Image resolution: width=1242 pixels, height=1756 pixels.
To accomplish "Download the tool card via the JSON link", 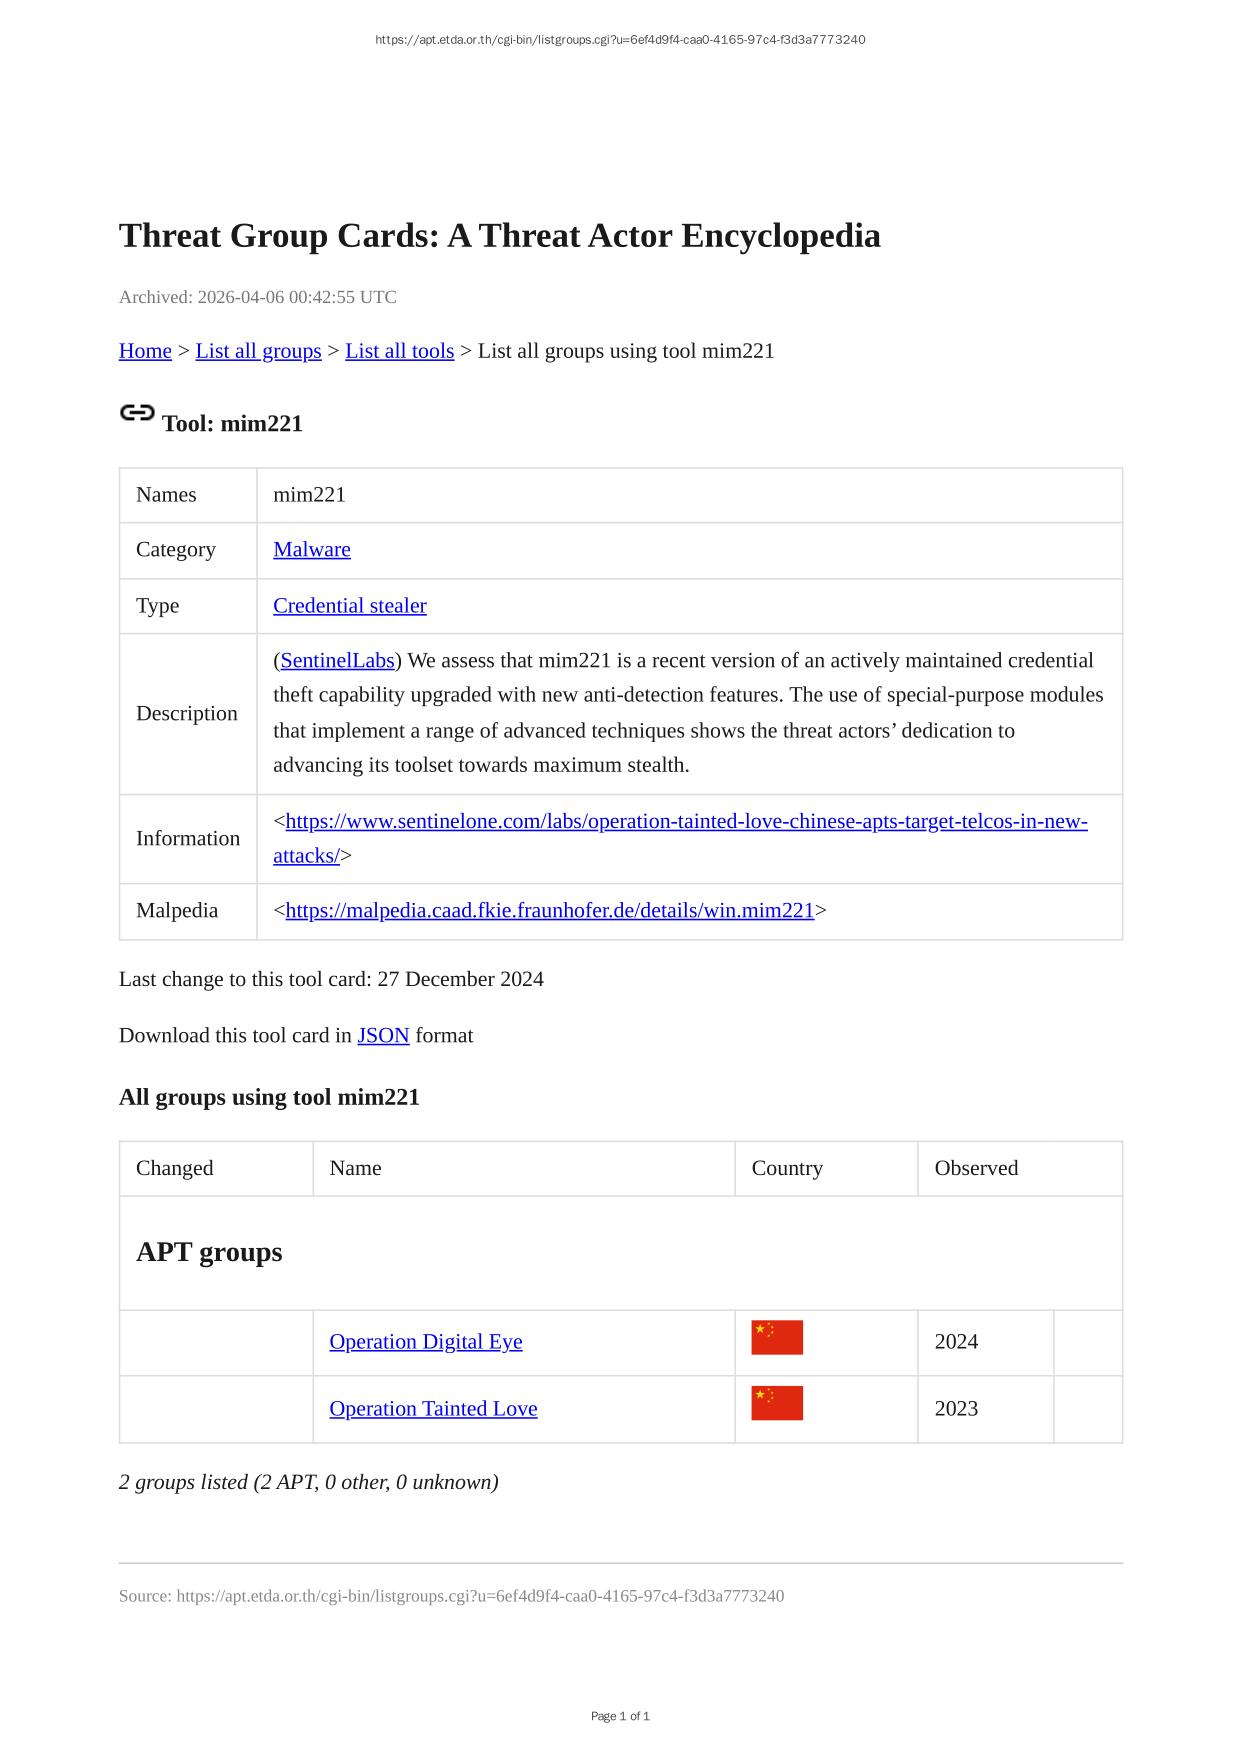I will pyautogui.click(x=383, y=1036).
